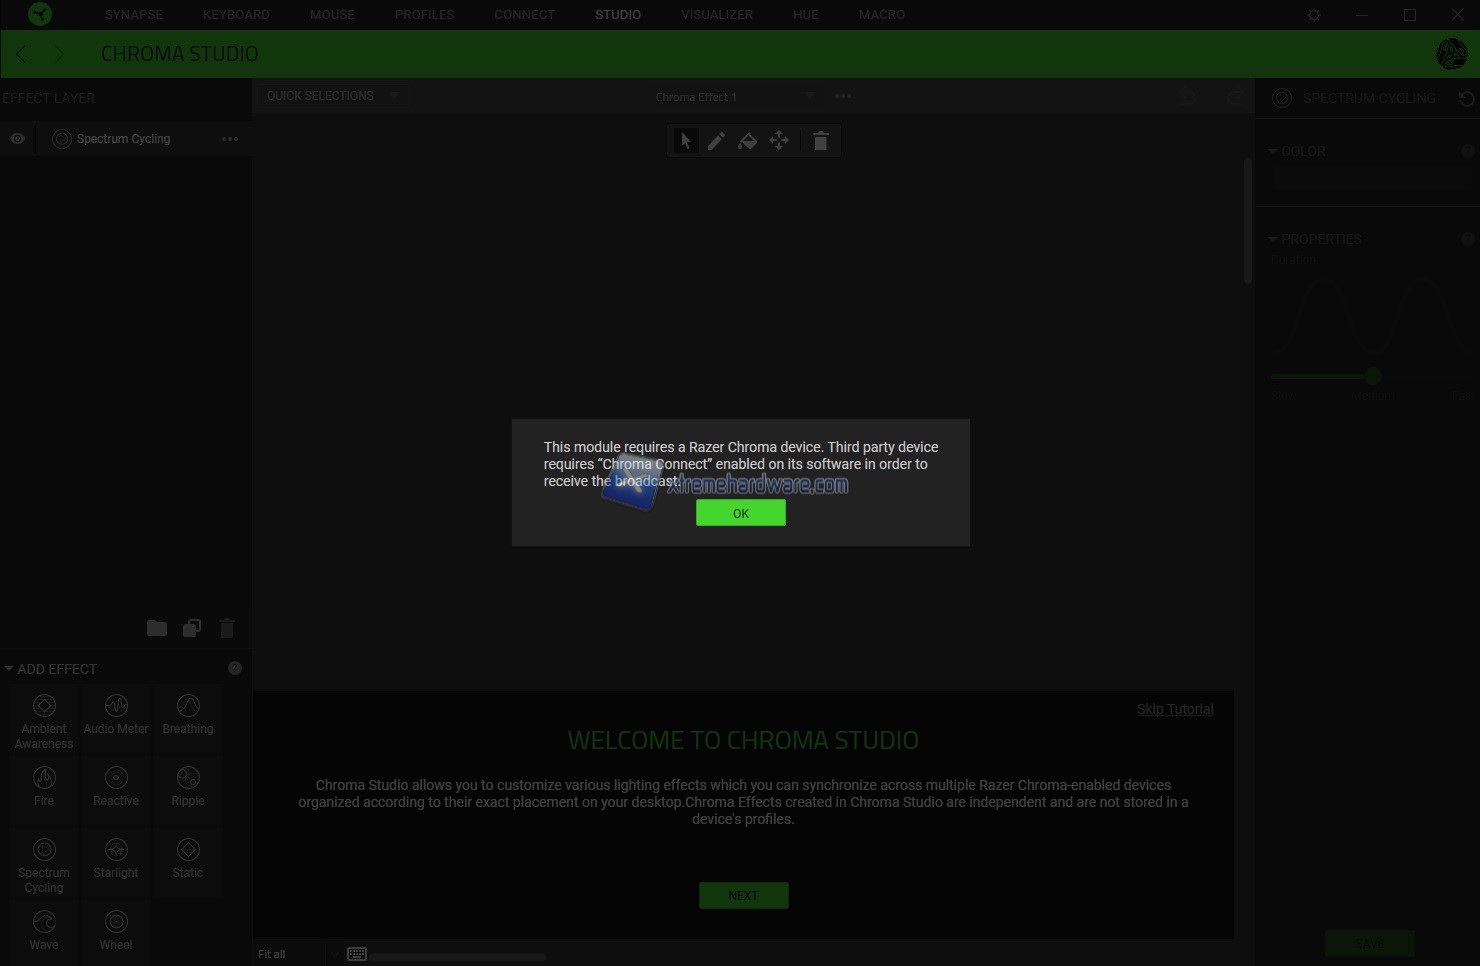1480x966 pixels.
Task: Click the trash icon in canvas toolbar
Action: click(820, 141)
